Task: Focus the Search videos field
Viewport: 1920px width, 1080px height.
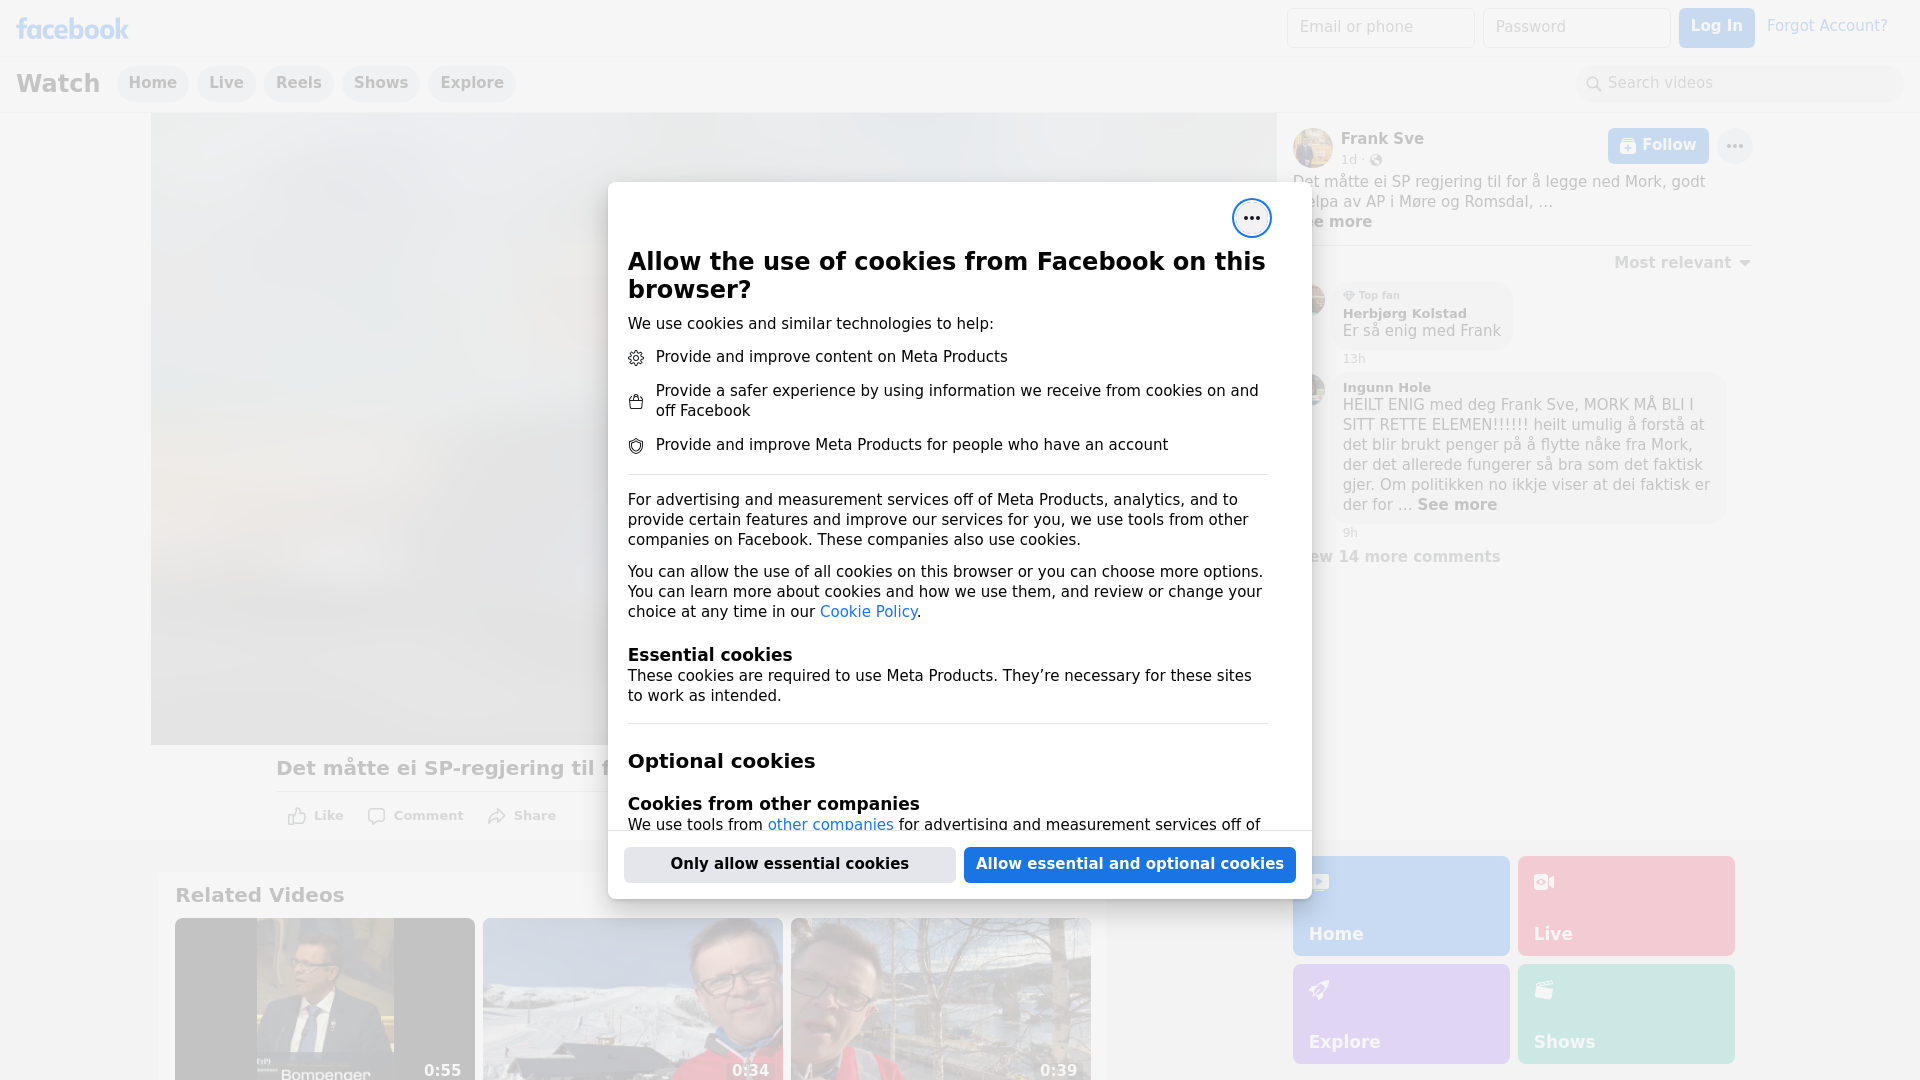Action: pyautogui.click(x=1740, y=84)
